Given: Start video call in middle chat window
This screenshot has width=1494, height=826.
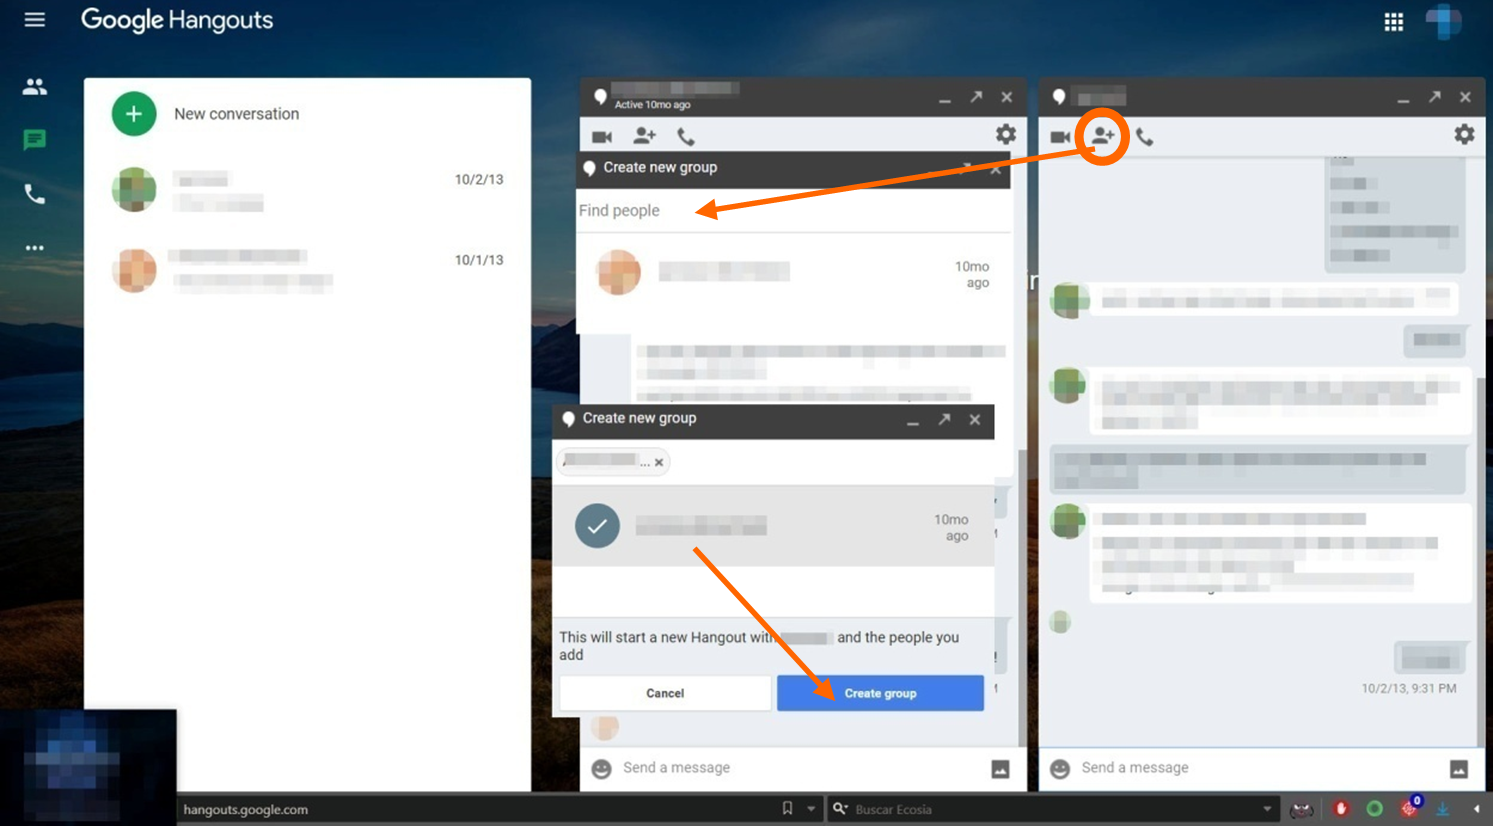Looking at the screenshot, I should tap(602, 137).
